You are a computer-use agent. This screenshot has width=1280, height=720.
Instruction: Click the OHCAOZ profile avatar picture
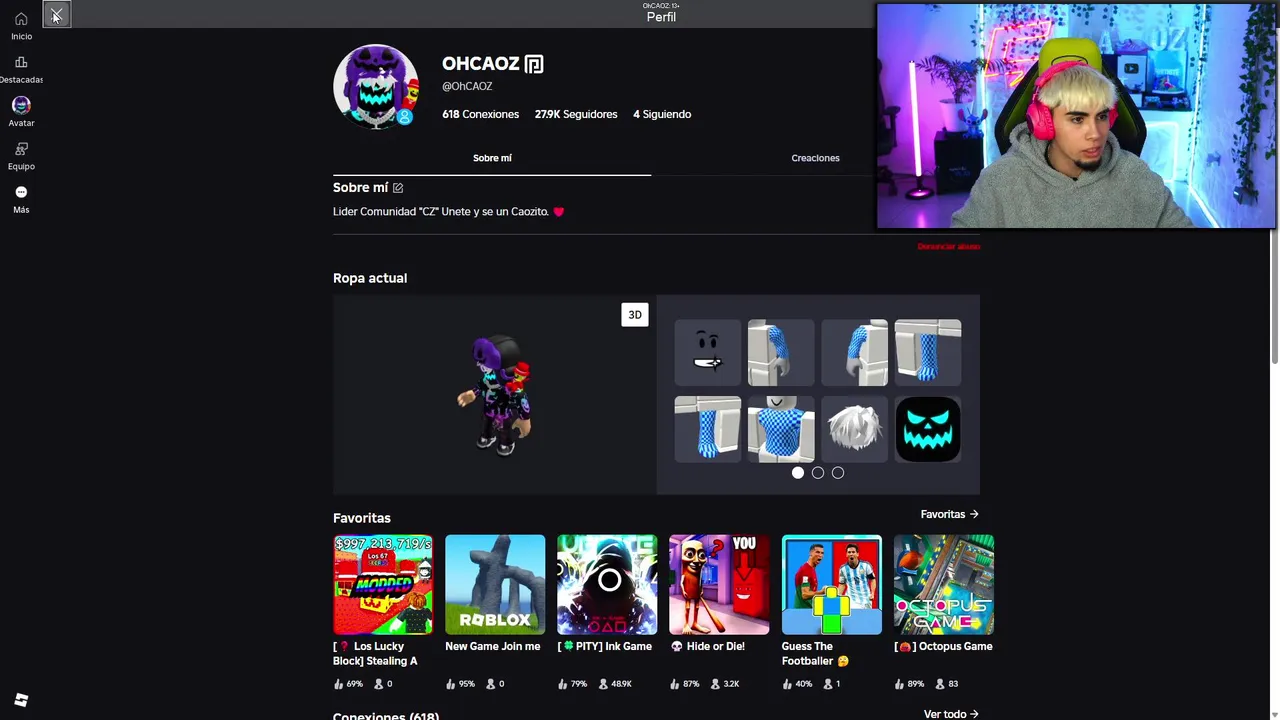pyautogui.click(x=376, y=86)
